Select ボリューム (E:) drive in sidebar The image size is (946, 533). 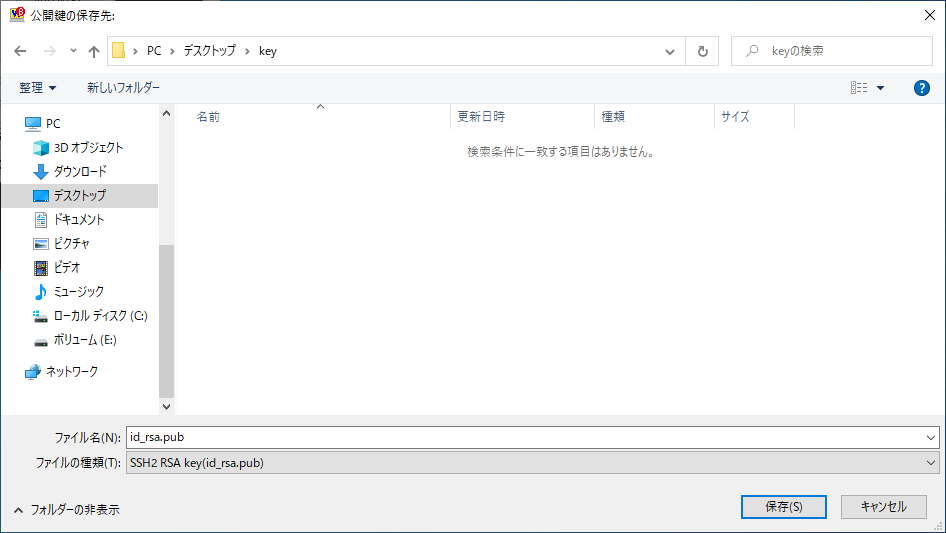point(85,339)
